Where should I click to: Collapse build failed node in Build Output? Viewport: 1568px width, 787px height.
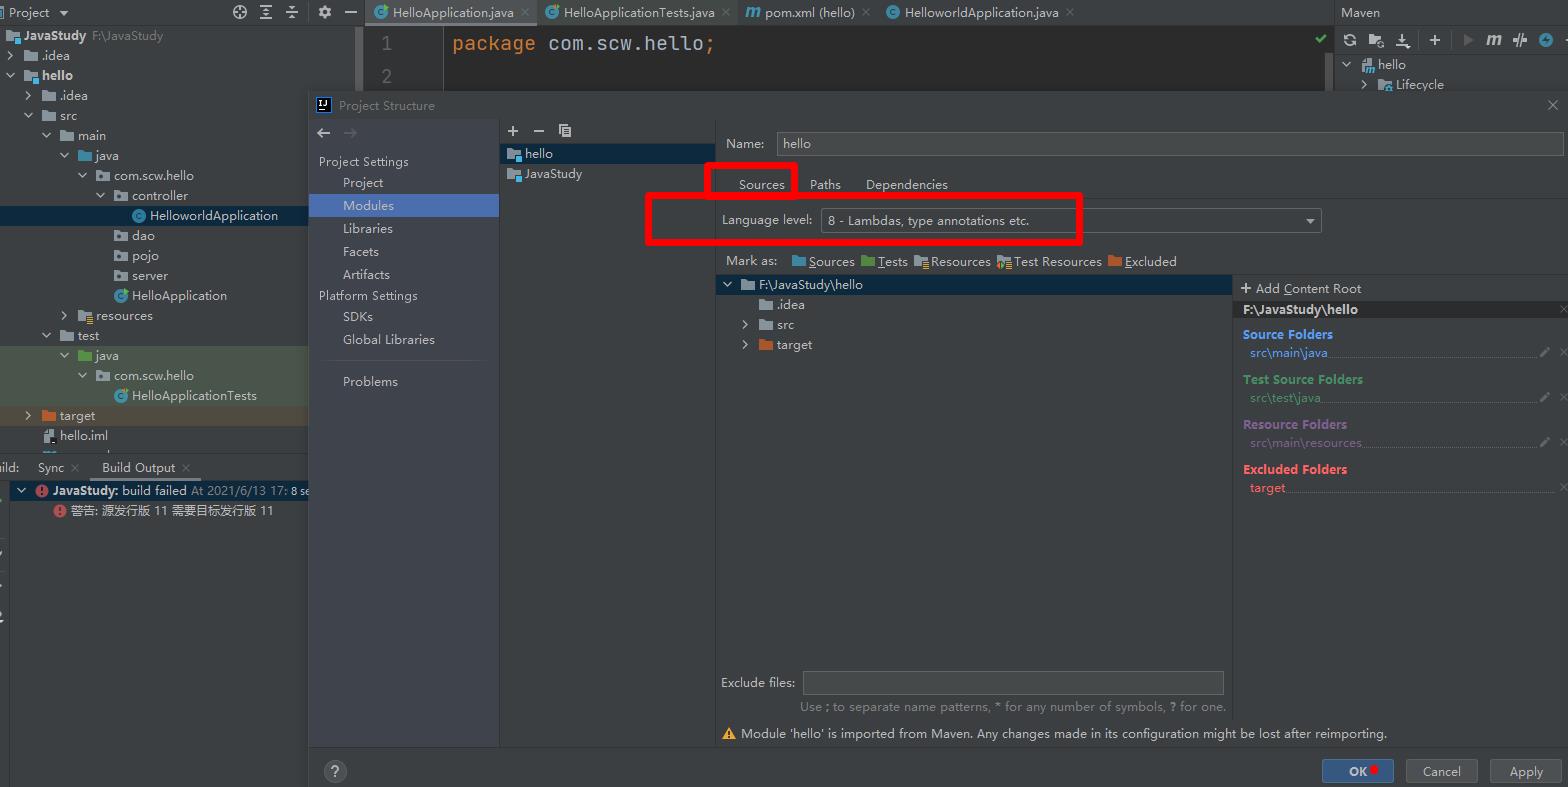21,491
